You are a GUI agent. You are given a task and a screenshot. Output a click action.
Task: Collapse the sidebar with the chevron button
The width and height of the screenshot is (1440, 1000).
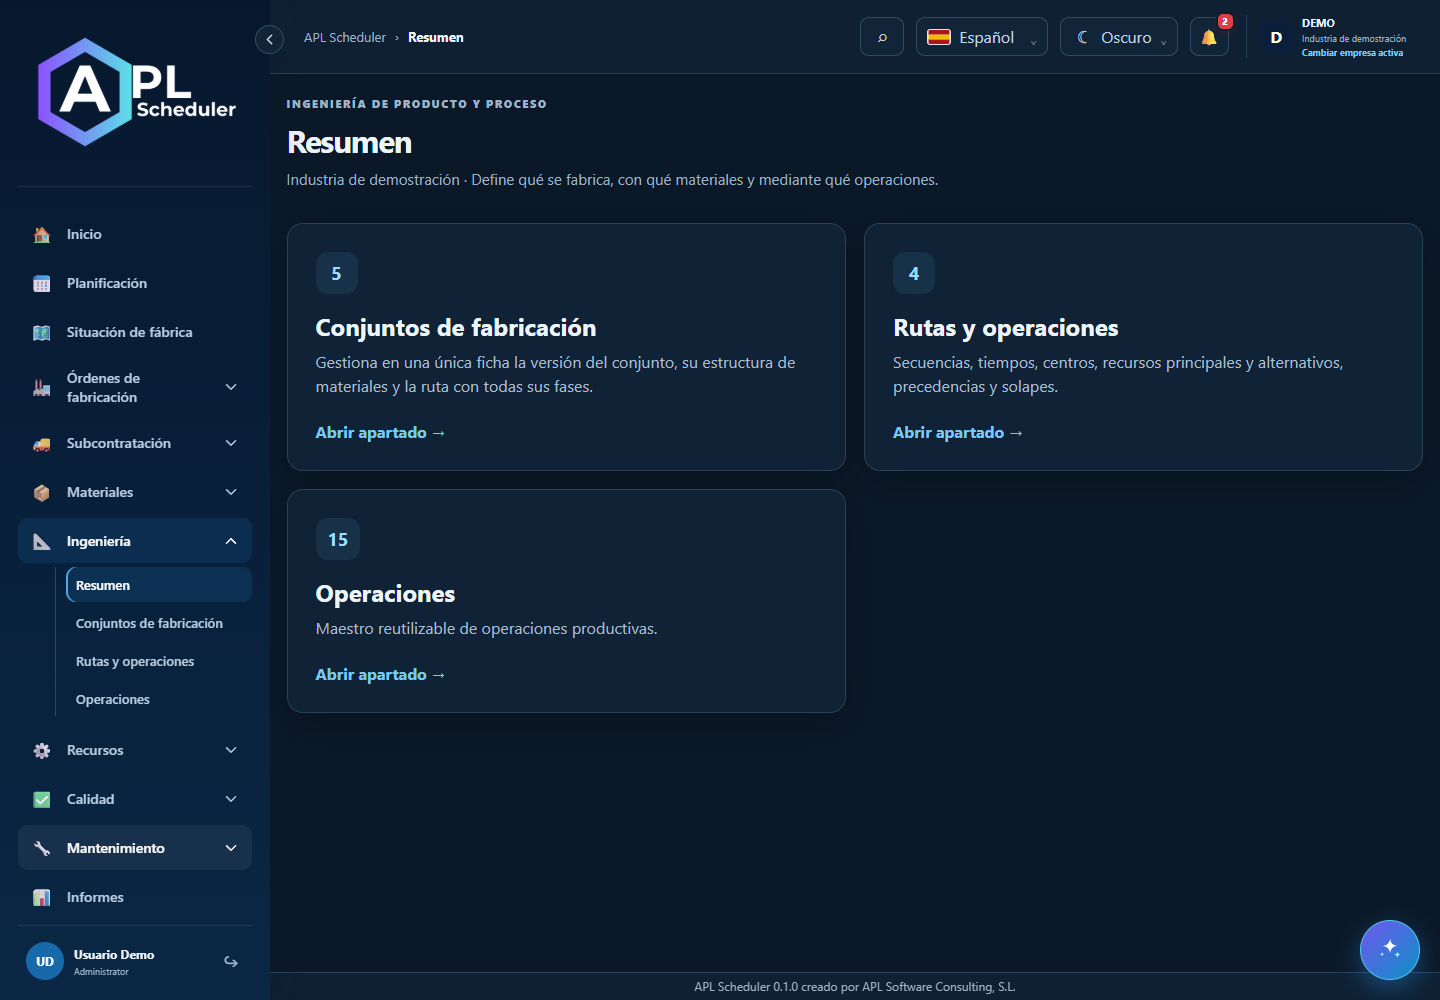[x=269, y=39]
